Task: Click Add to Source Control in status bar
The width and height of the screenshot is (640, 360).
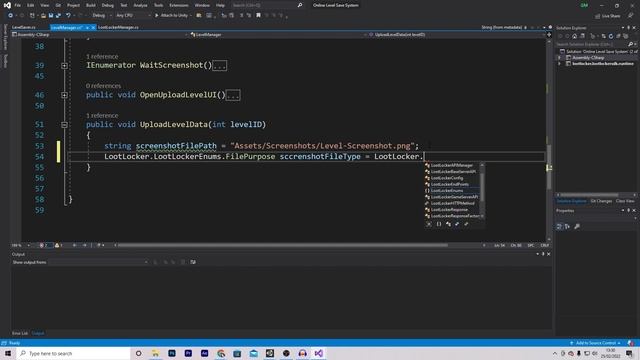Action: pos(596,343)
